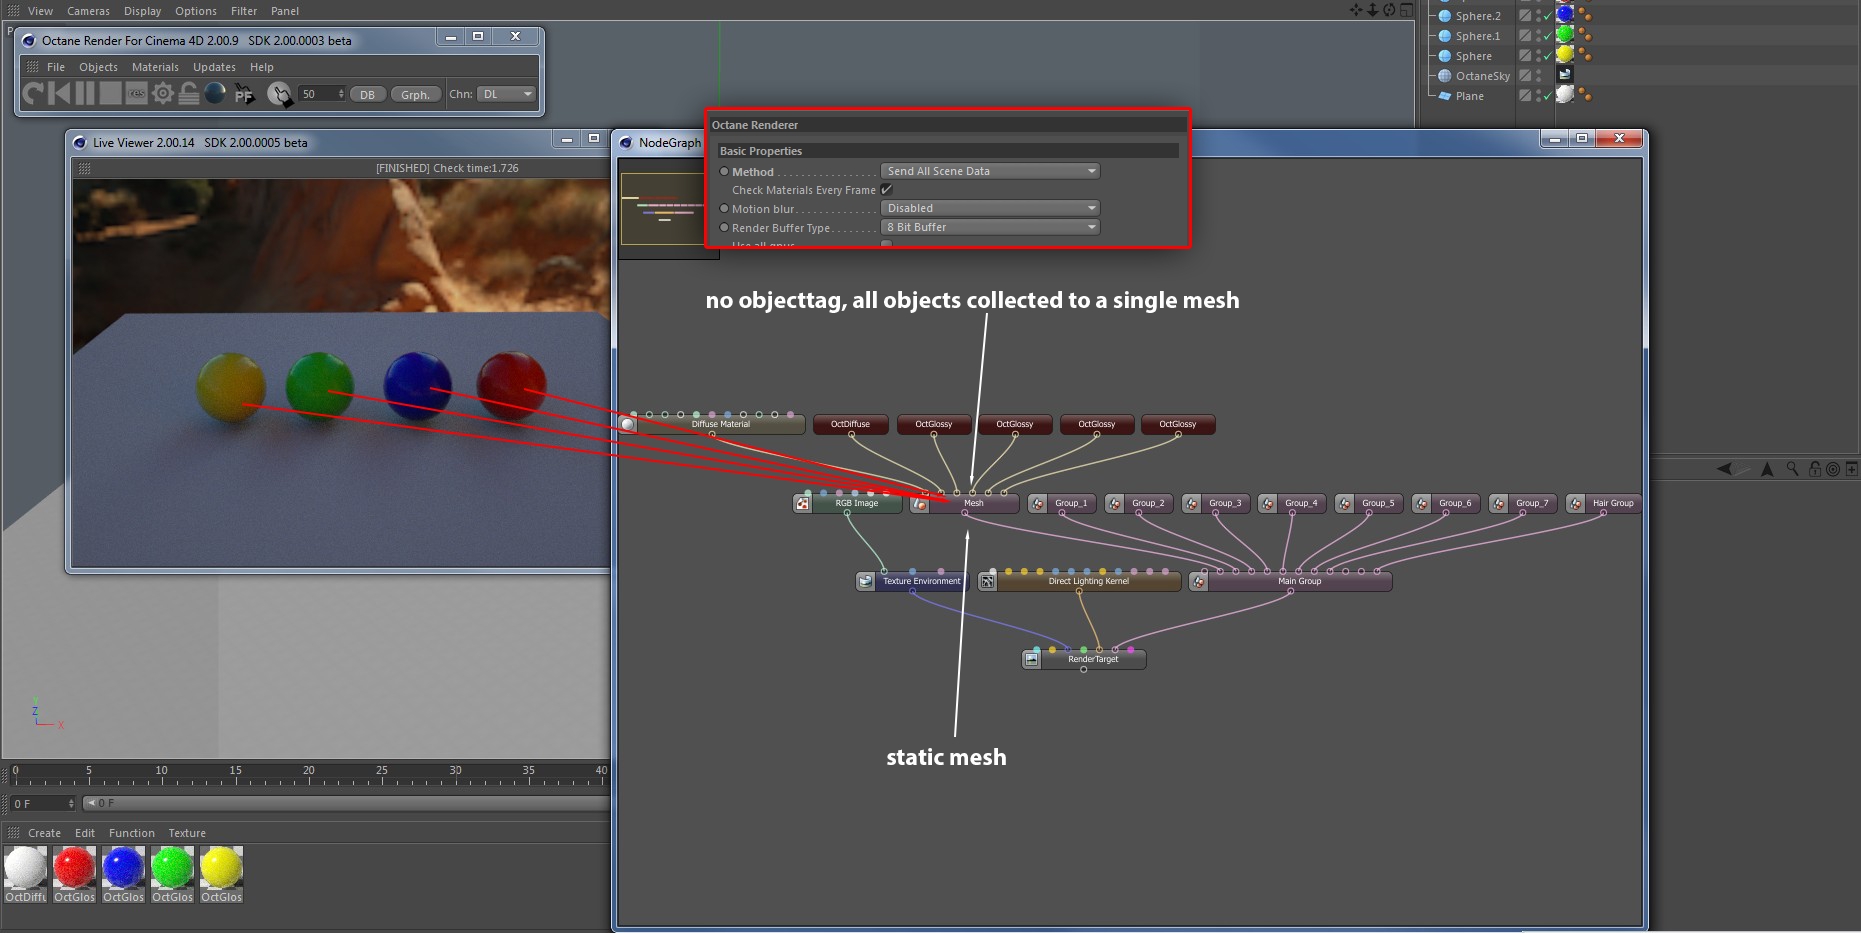Open the Motion blur dropdown
Screen dimensions: 1861x933
coord(990,208)
